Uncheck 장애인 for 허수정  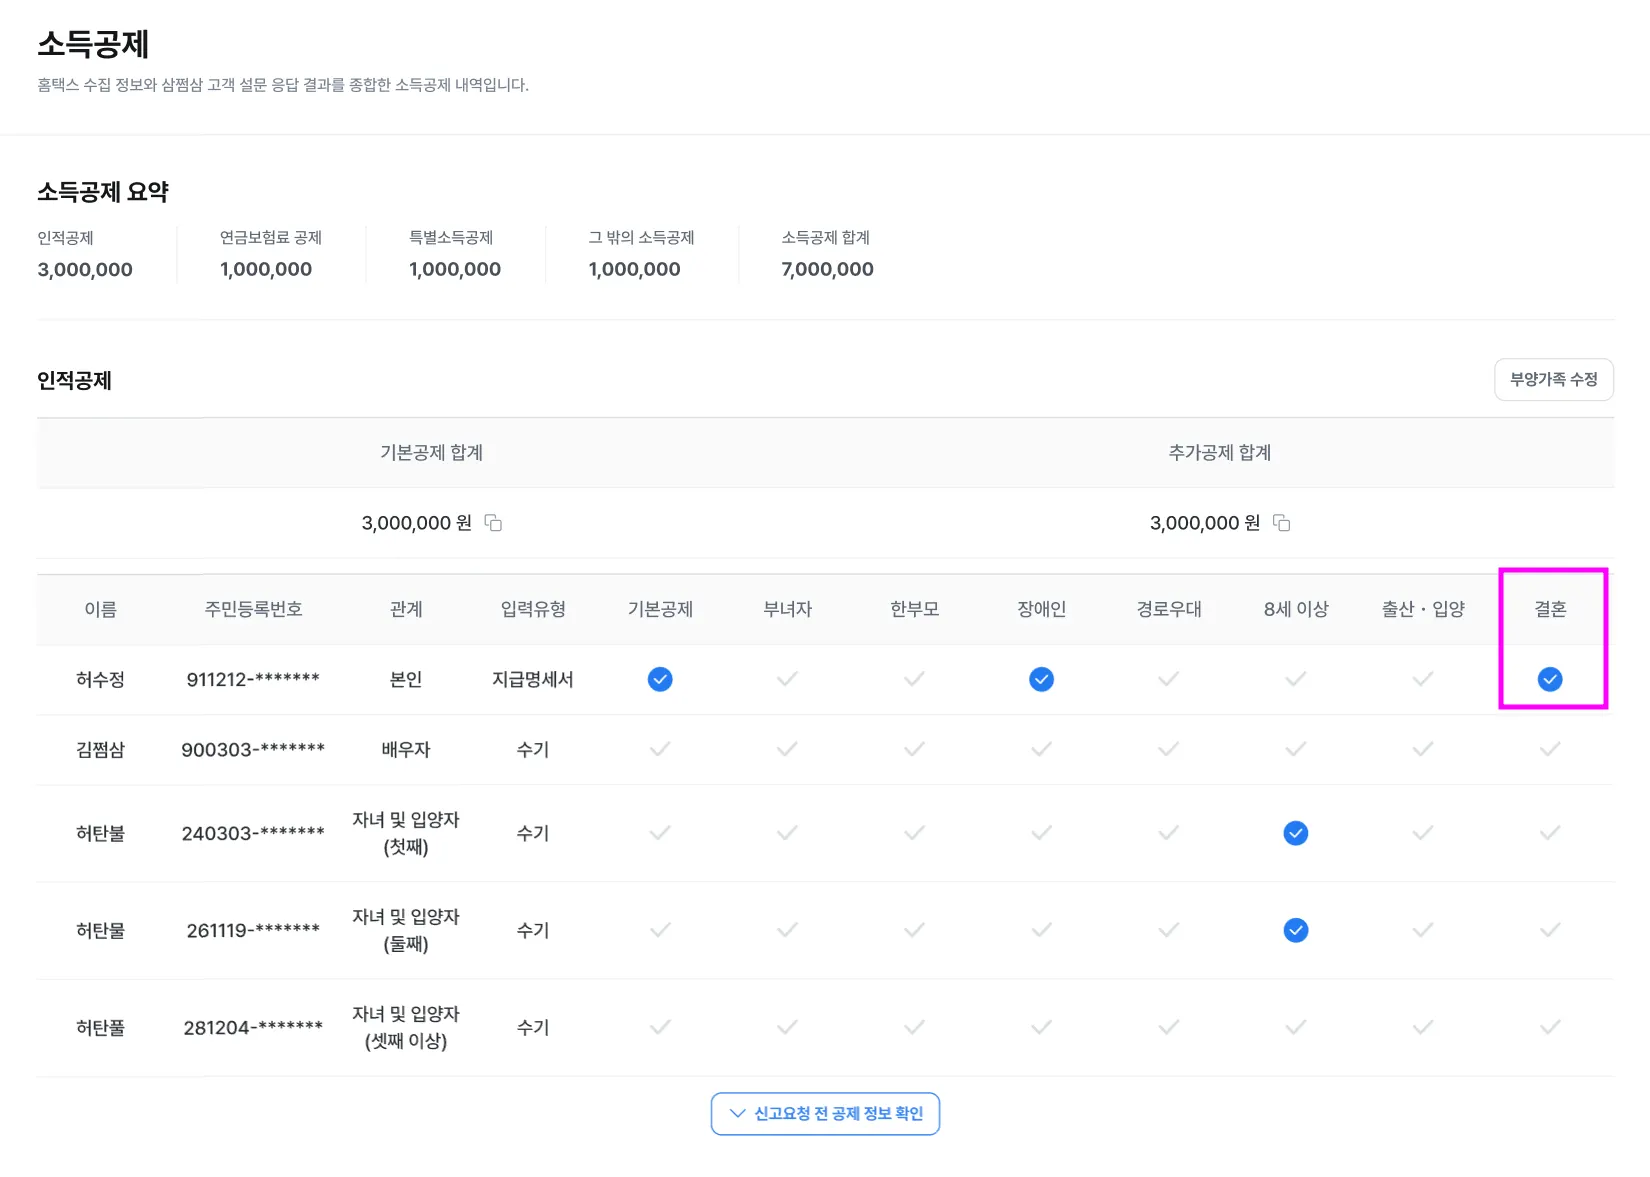pos(1041,680)
